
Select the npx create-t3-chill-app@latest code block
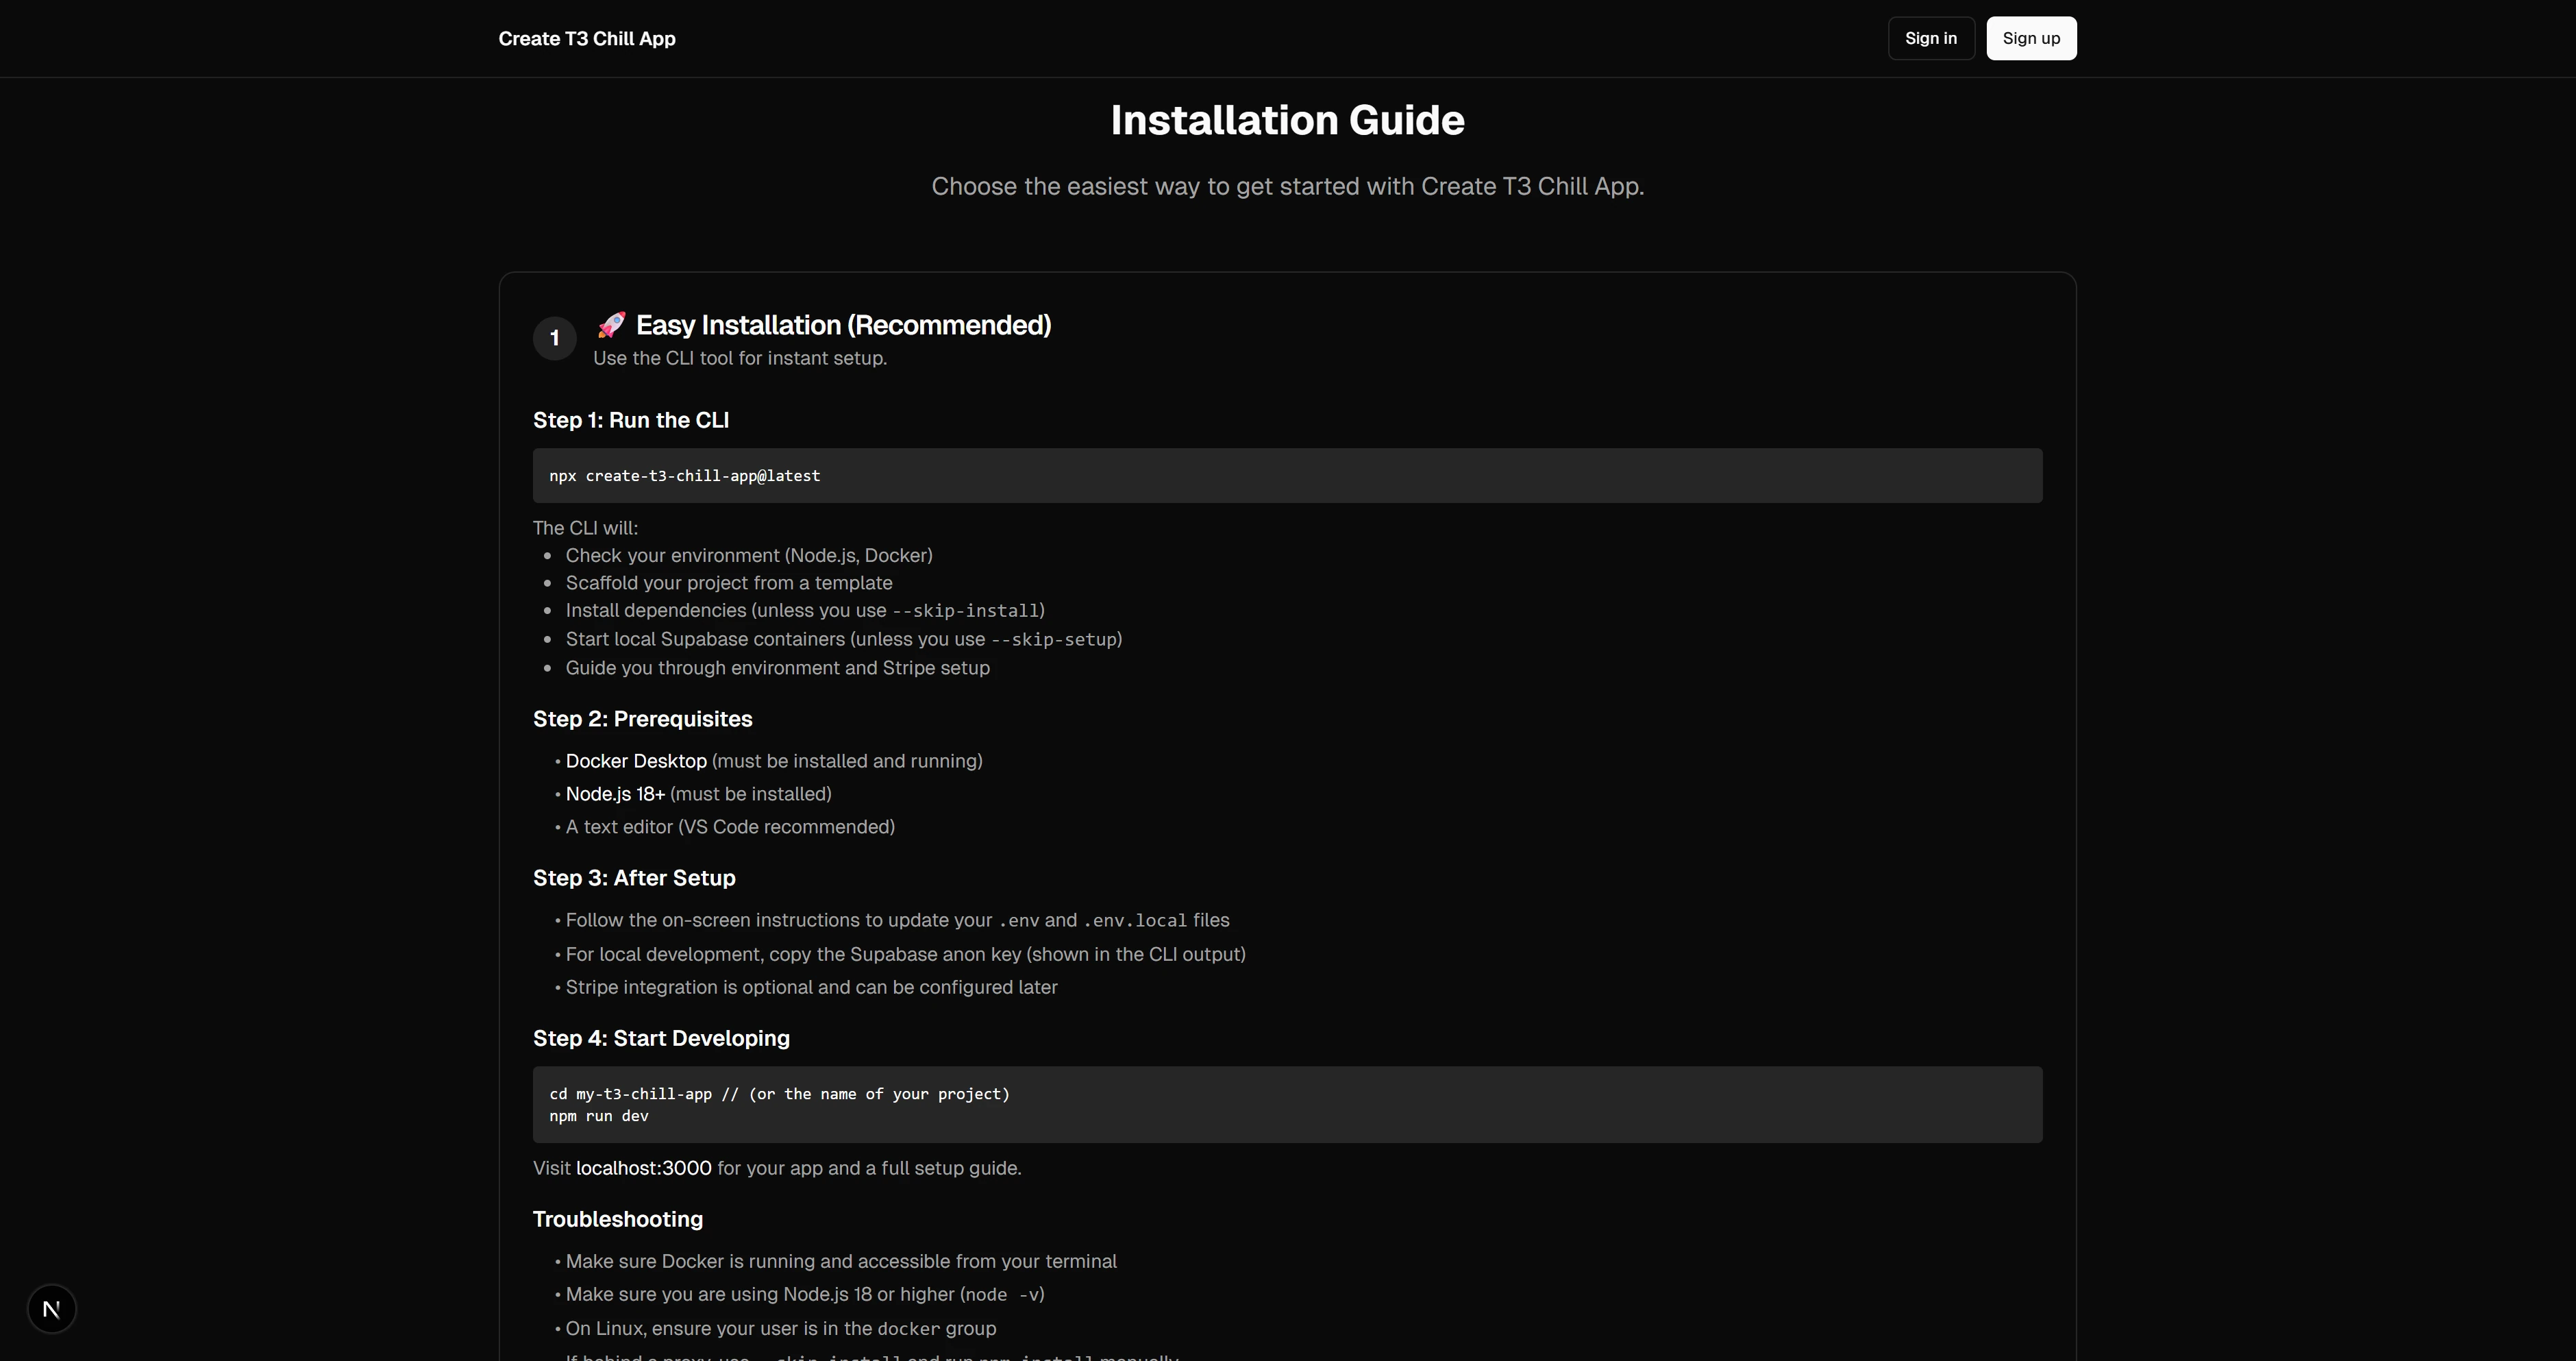(1287, 475)
